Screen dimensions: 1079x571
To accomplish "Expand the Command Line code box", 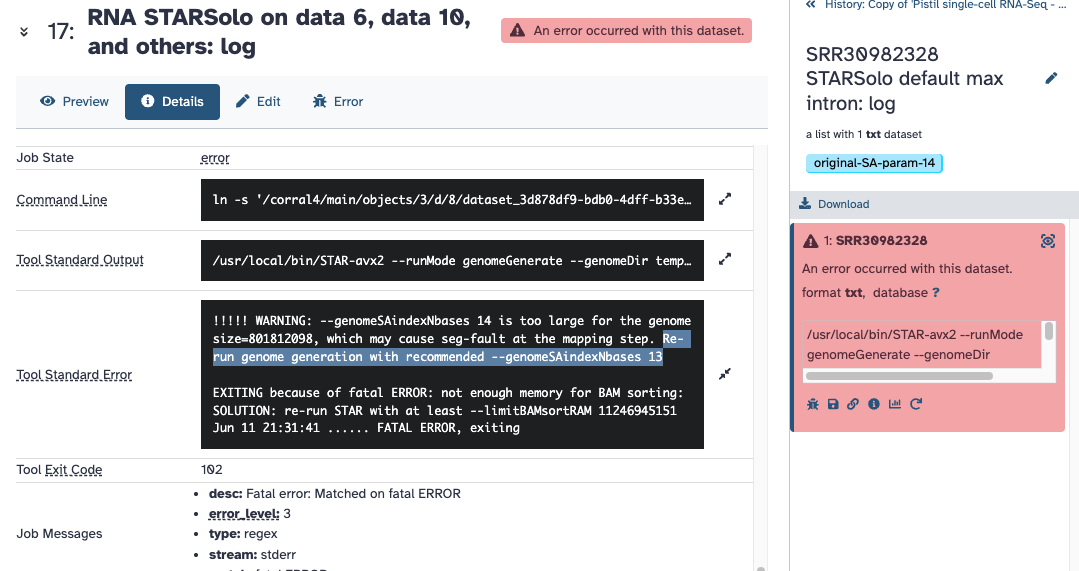I will point(725,200).
